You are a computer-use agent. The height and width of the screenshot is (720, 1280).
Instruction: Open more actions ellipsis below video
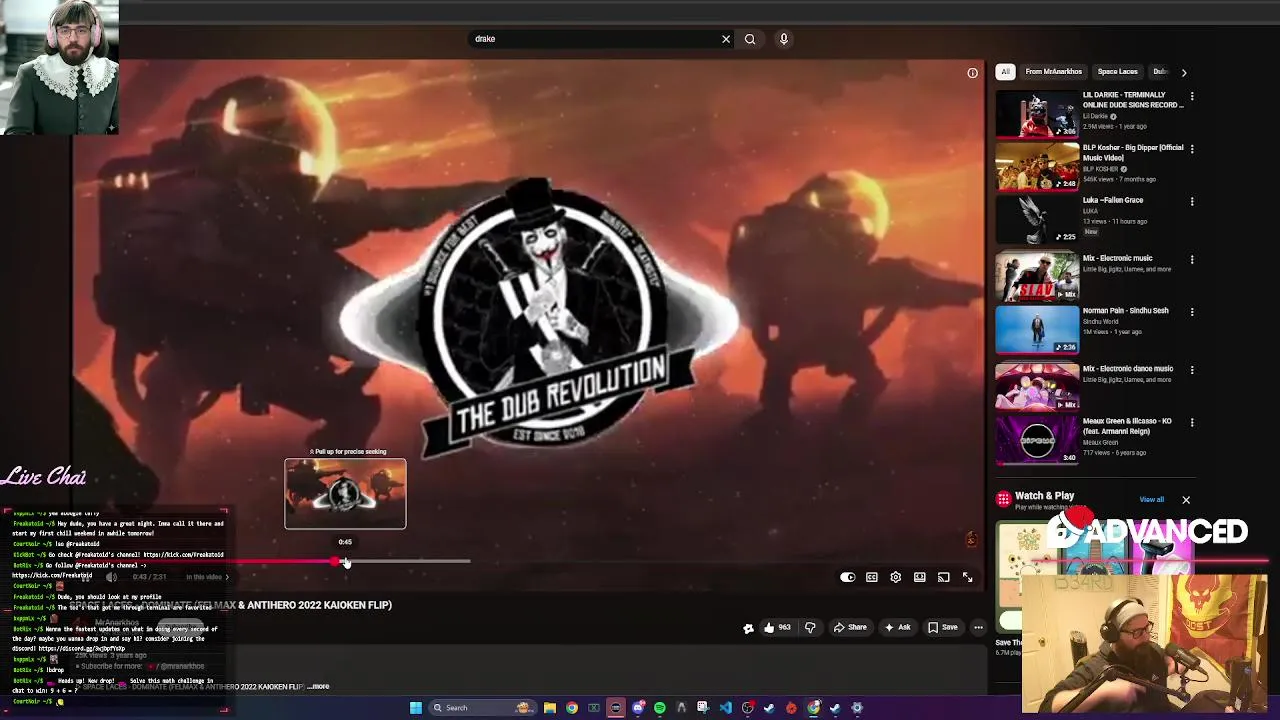click(979, 628)
